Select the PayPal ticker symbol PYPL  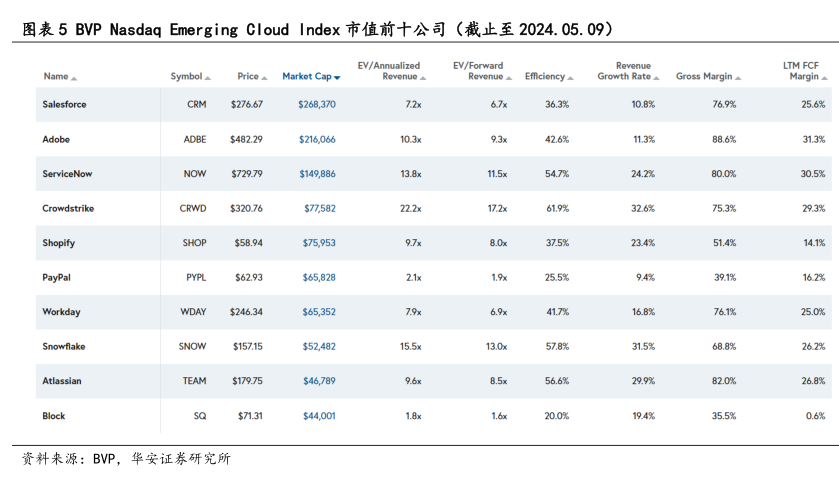coord(194,277)
